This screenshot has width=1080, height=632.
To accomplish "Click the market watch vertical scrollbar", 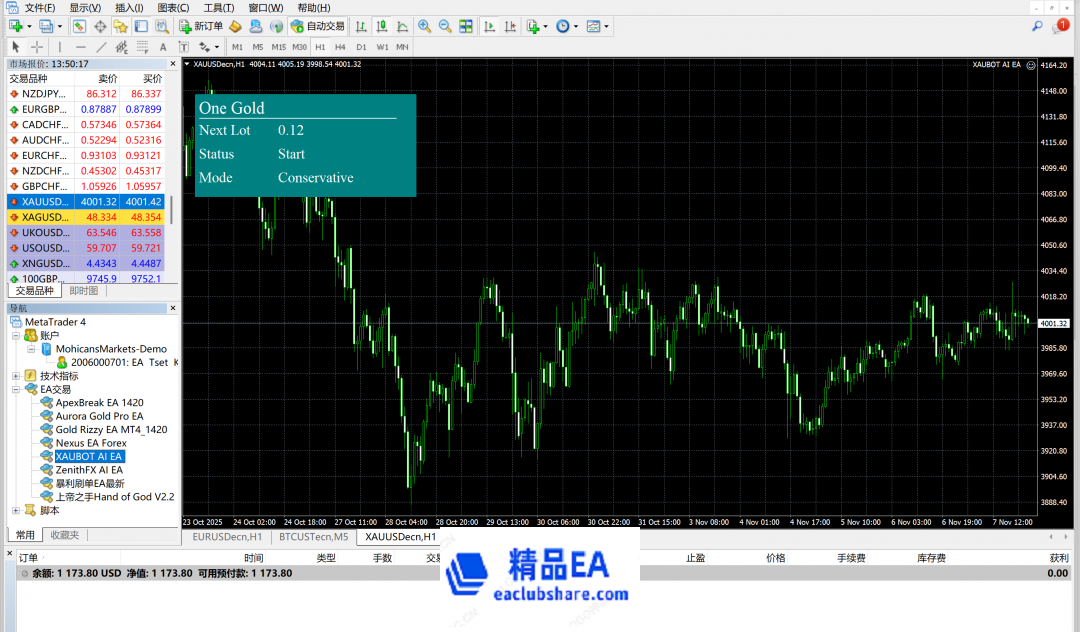I will pos(171,210).
